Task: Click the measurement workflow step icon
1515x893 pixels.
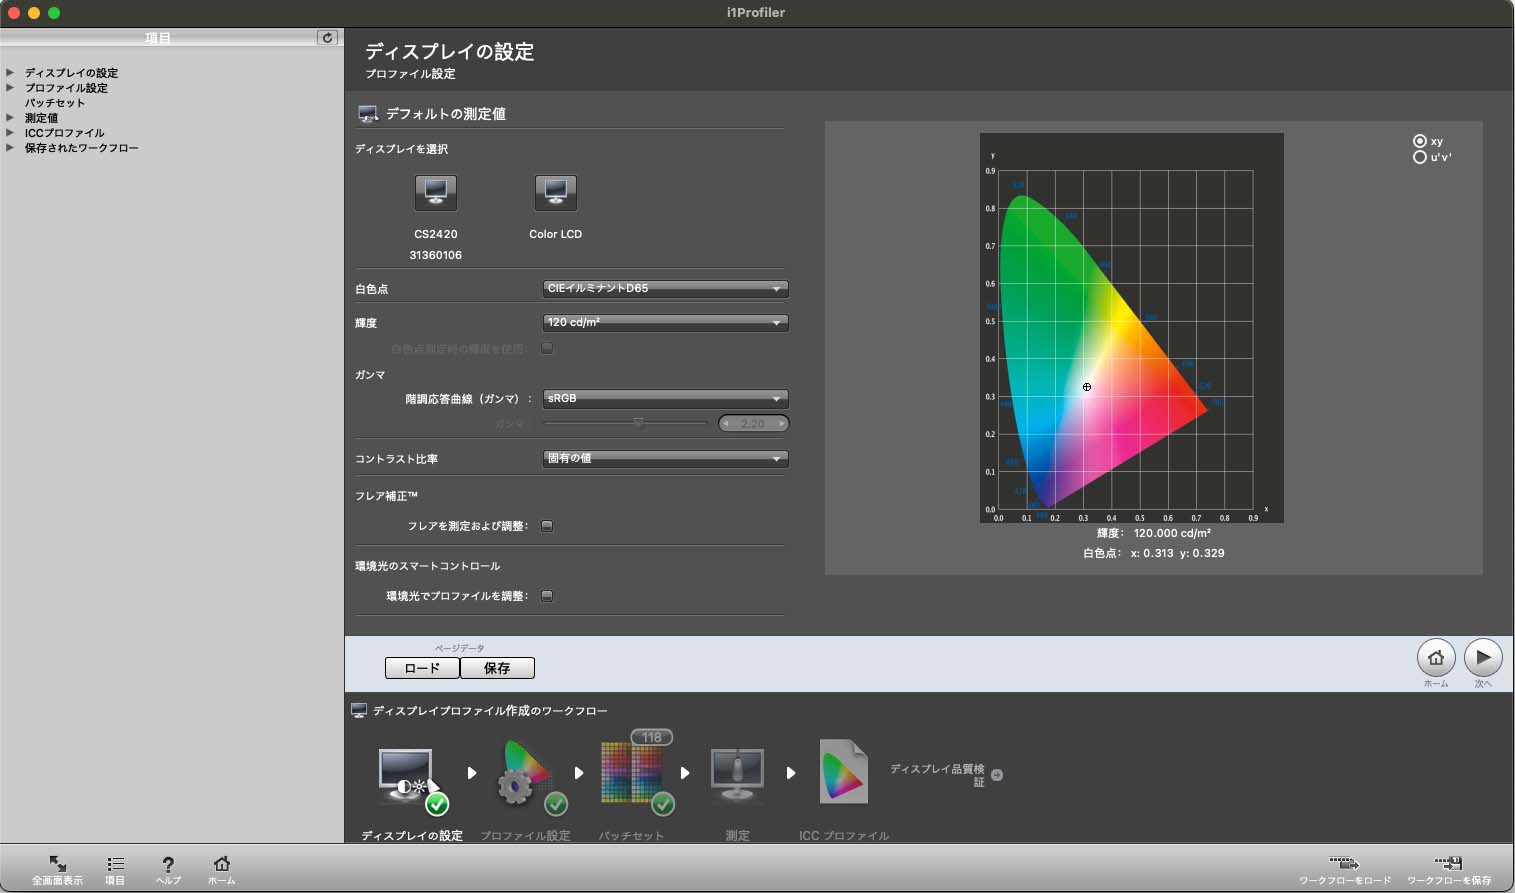Action: tap(737, 775)
